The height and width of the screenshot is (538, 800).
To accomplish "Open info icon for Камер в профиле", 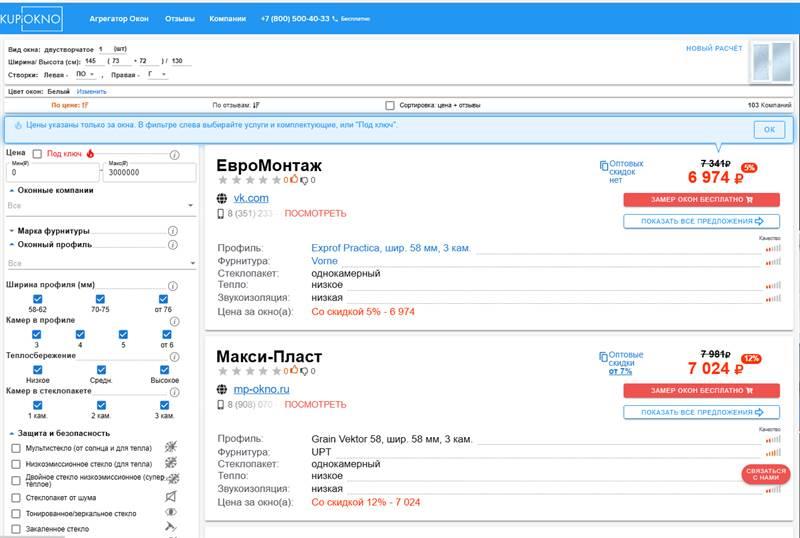I will tap(174, 321).
